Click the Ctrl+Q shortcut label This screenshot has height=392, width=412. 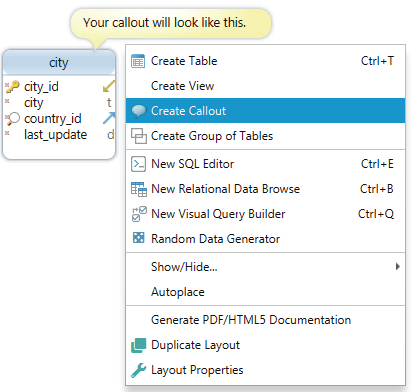[376, 214]
